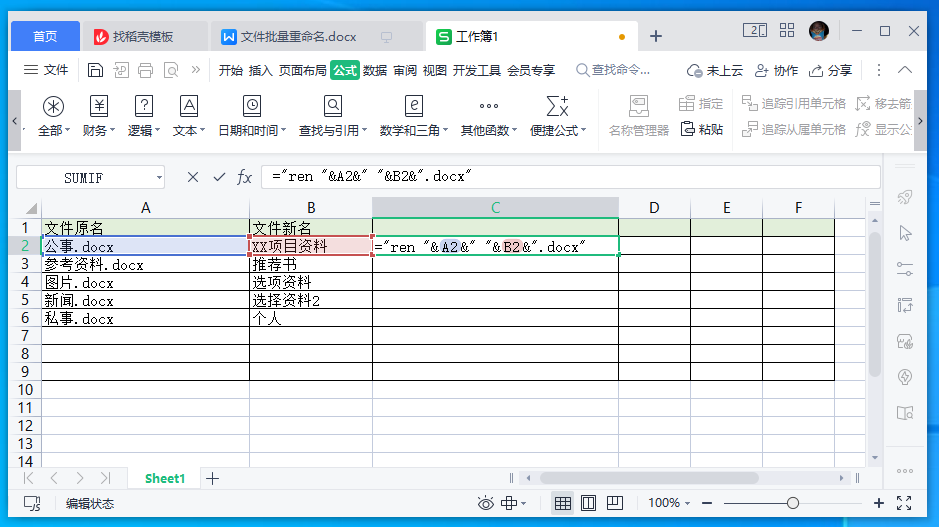
Task: Select cell B5 选择资料2
Action: click(311, 300)
